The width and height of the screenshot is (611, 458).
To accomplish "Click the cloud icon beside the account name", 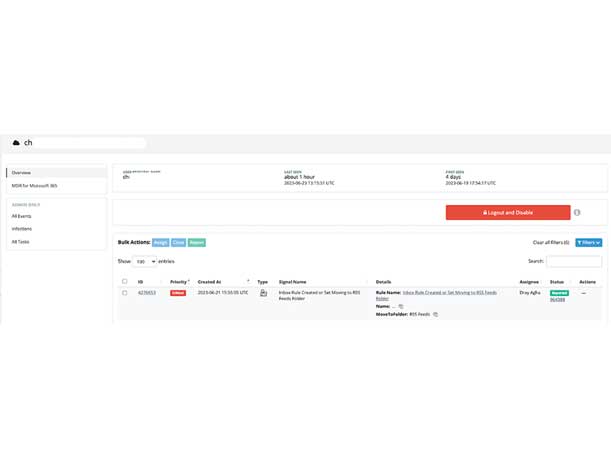I will pyautogui.click(x=16, y=143).
